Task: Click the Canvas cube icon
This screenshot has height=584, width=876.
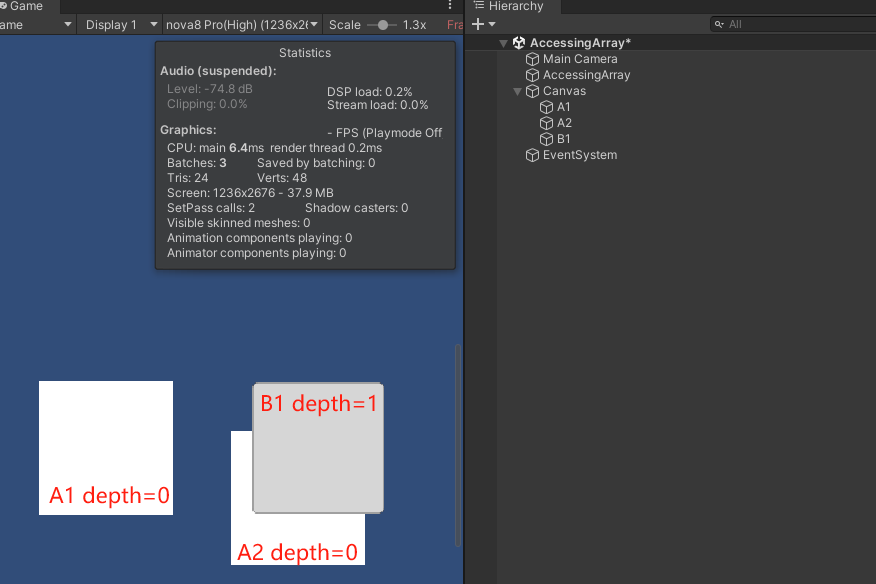Action: point(532,91)
